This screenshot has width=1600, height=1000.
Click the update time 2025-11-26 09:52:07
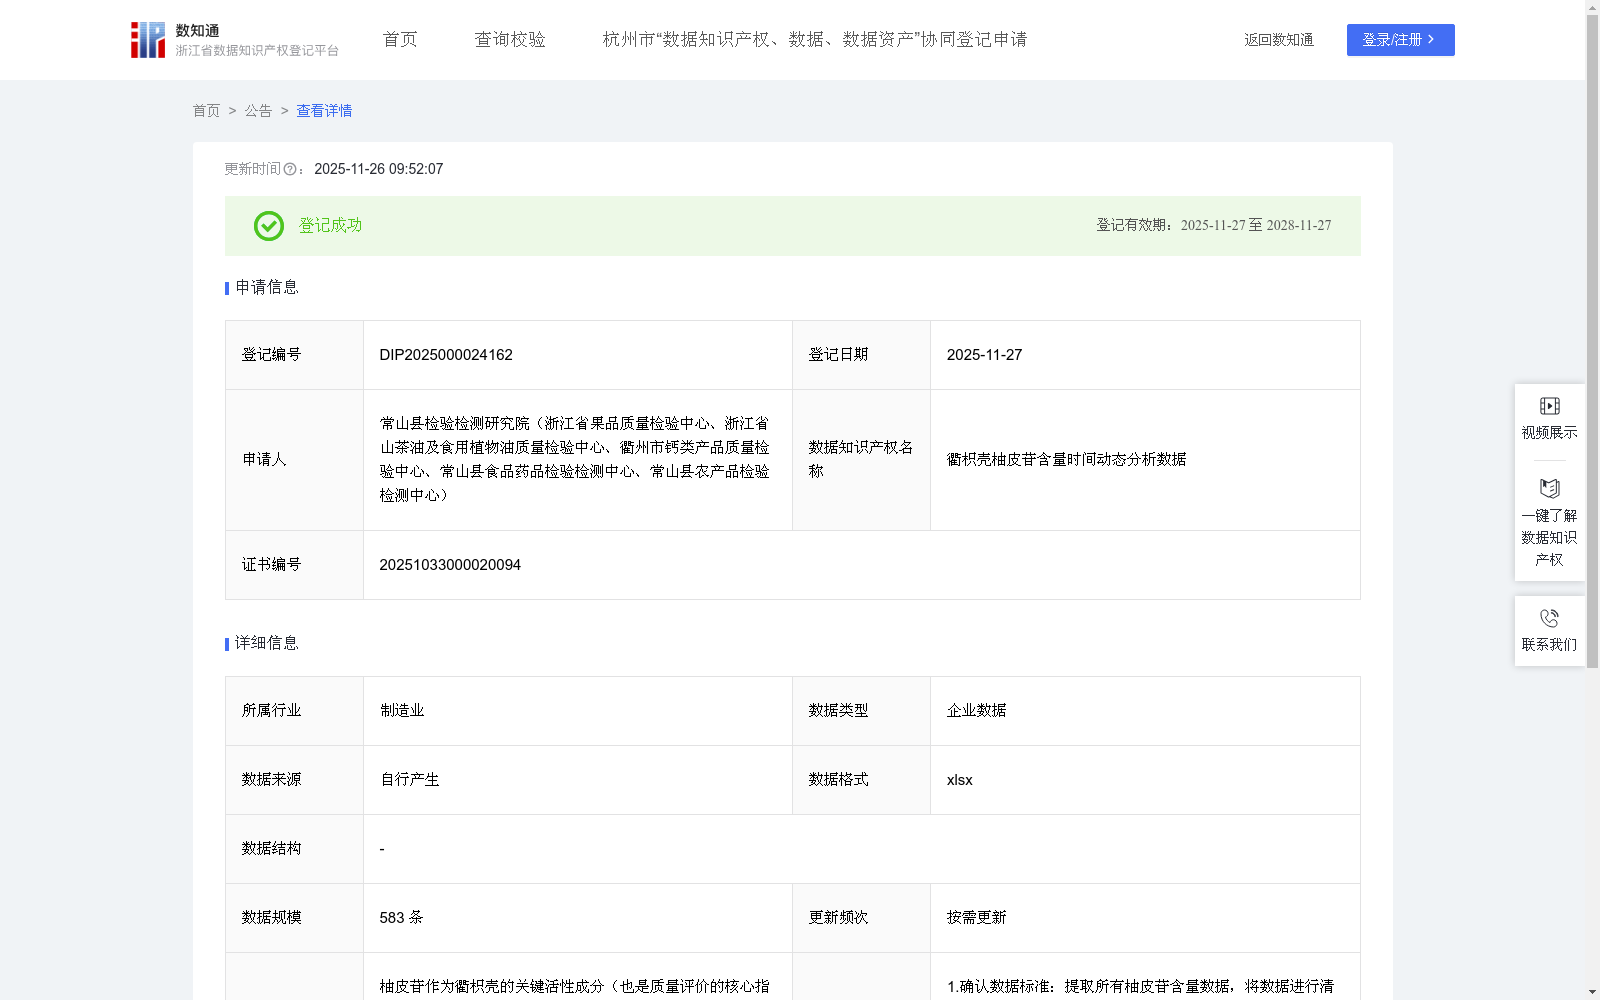click(378, 170)
